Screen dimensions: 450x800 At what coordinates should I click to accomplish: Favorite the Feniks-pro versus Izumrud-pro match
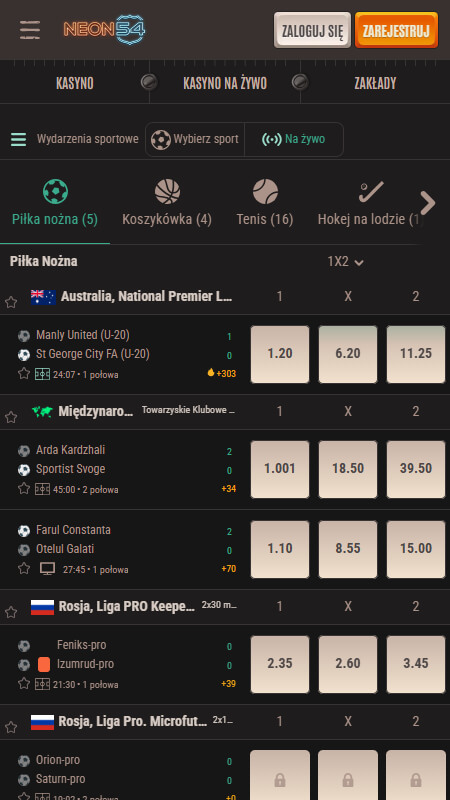pyautogui.click(x=24, y=684)
